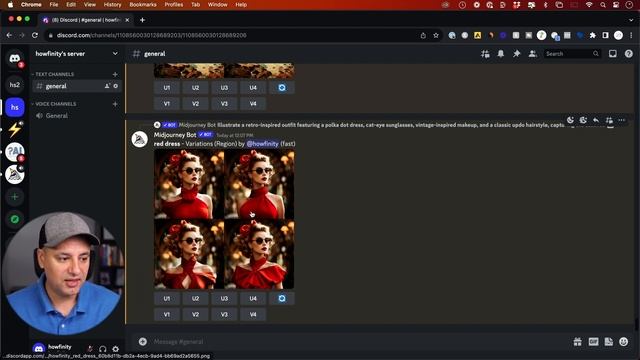Open Chrome tab list chevron
Screen dimensions: 640x360
631,20
